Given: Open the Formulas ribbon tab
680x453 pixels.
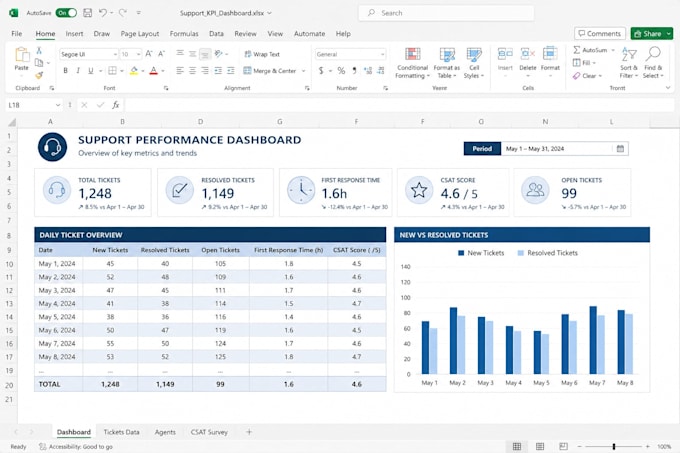Looking at the screenshot, I should [184, 33].
